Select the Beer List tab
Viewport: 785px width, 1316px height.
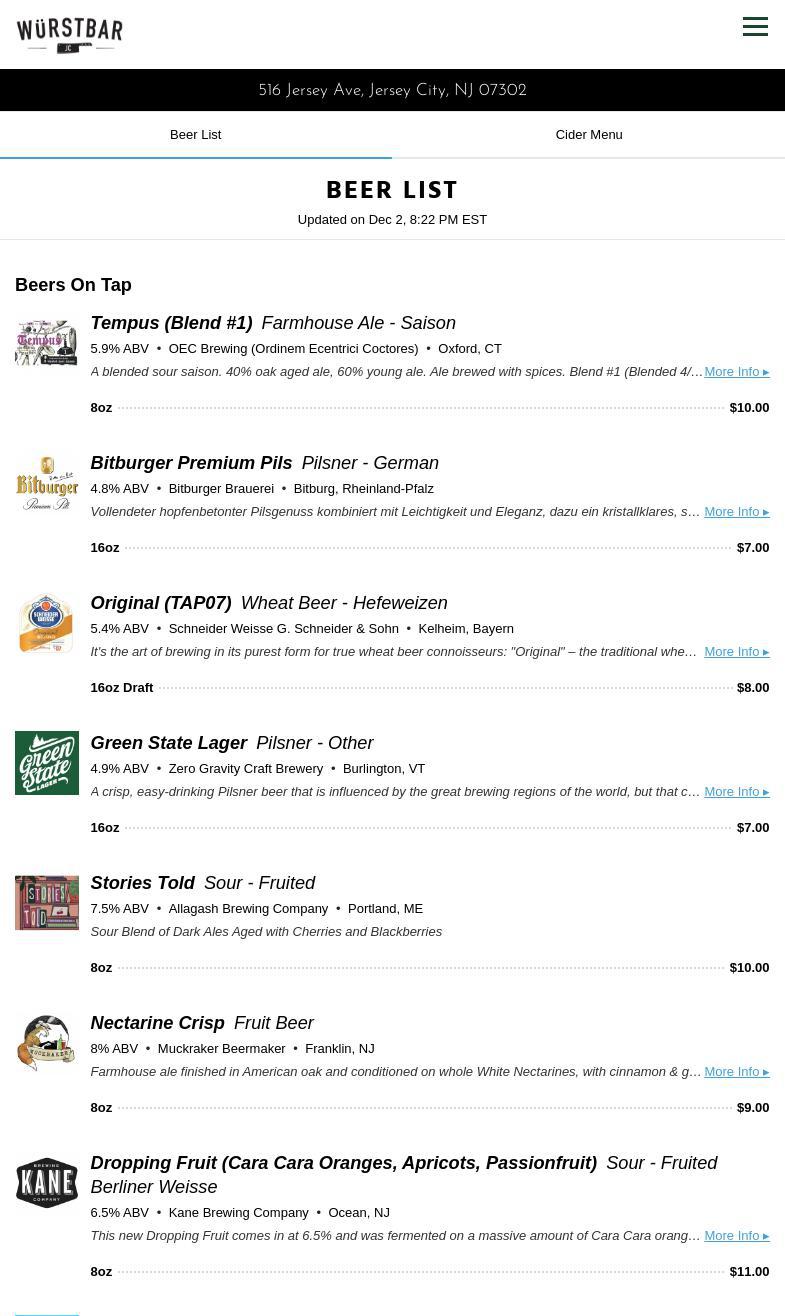pos(195,135)
